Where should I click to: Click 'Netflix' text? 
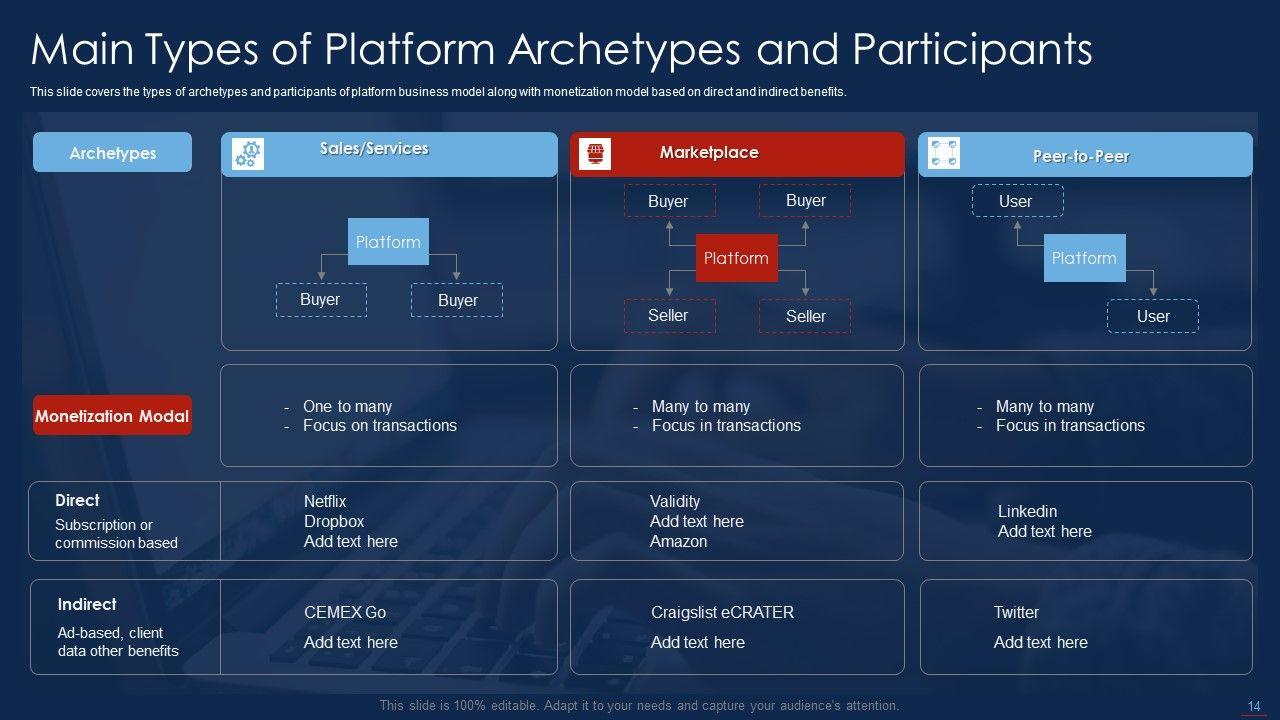pyautogui.click(x=325, y=501)
